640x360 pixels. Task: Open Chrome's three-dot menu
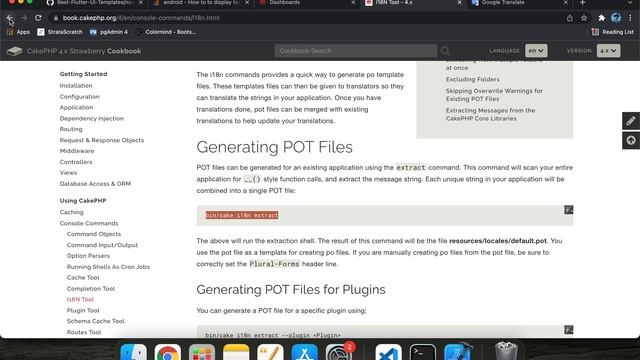point(631,18)
